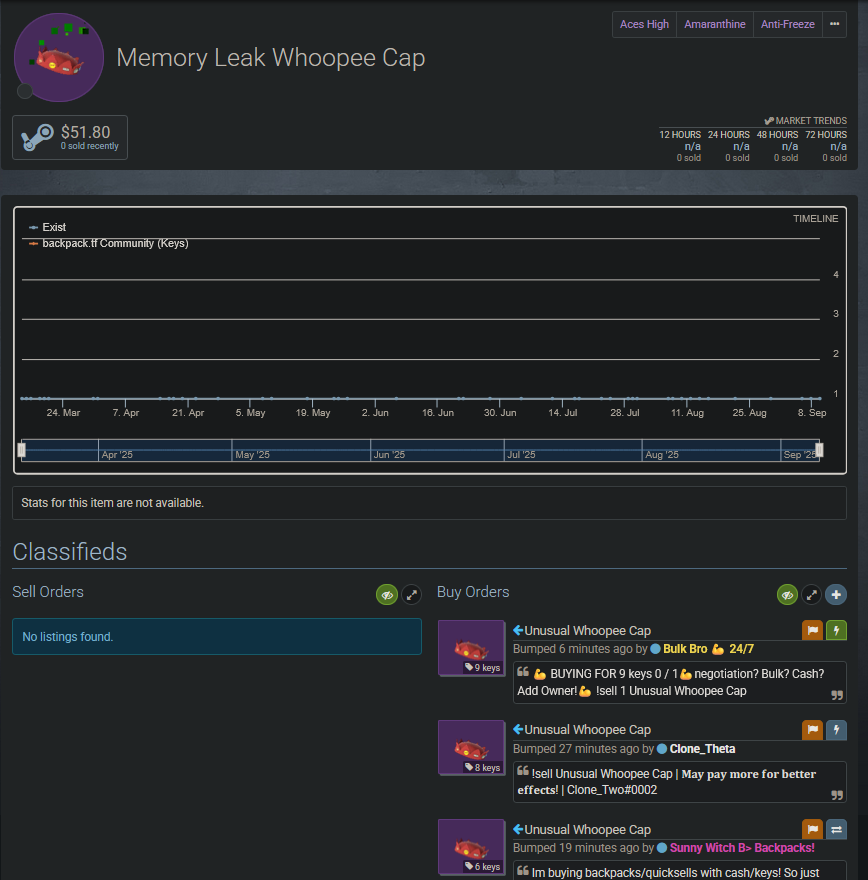Image resolution: width=868 pixels, height=880 pixels.
Task: Report Clone_Theta listing with flag icon
Action: 812,730
